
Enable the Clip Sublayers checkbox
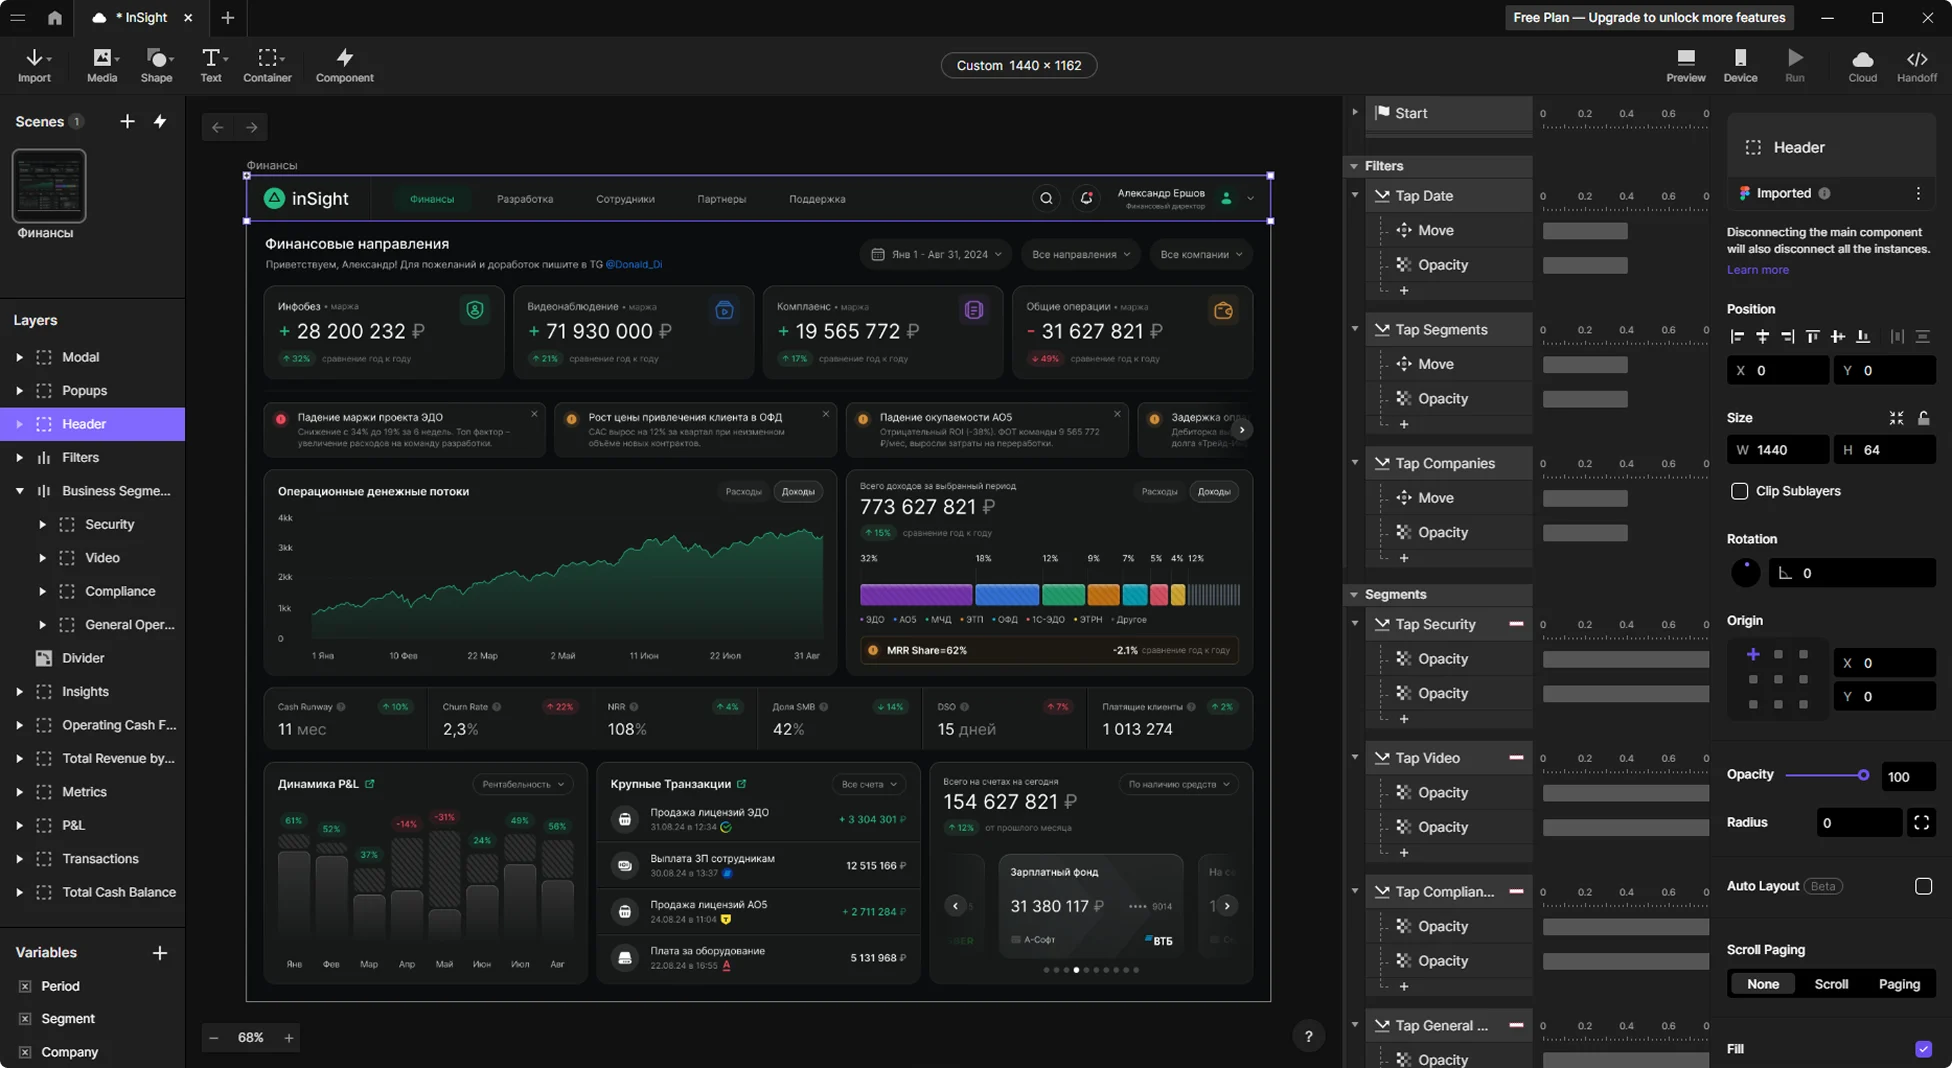pos(1739,491)
